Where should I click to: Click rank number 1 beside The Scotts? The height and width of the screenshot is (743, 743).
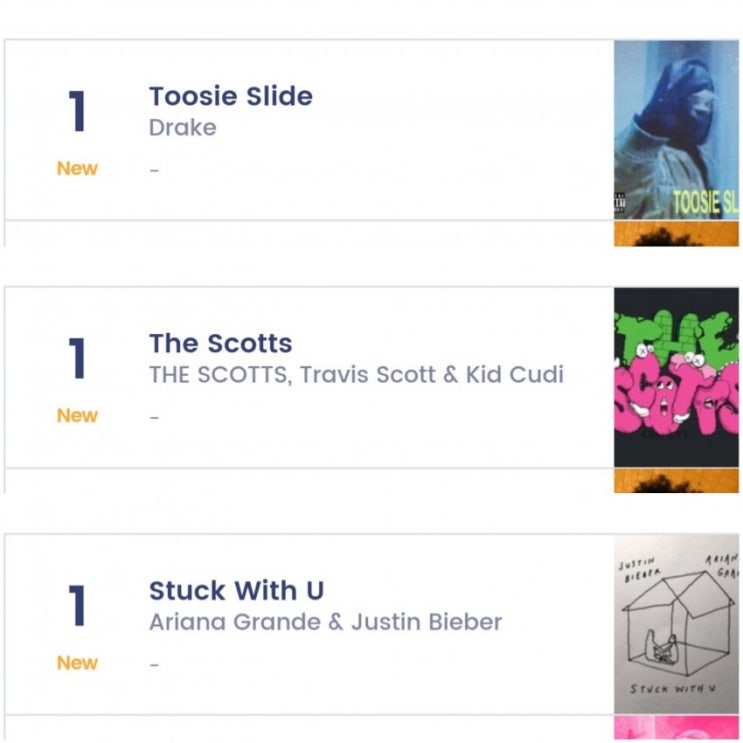point(77,358)
